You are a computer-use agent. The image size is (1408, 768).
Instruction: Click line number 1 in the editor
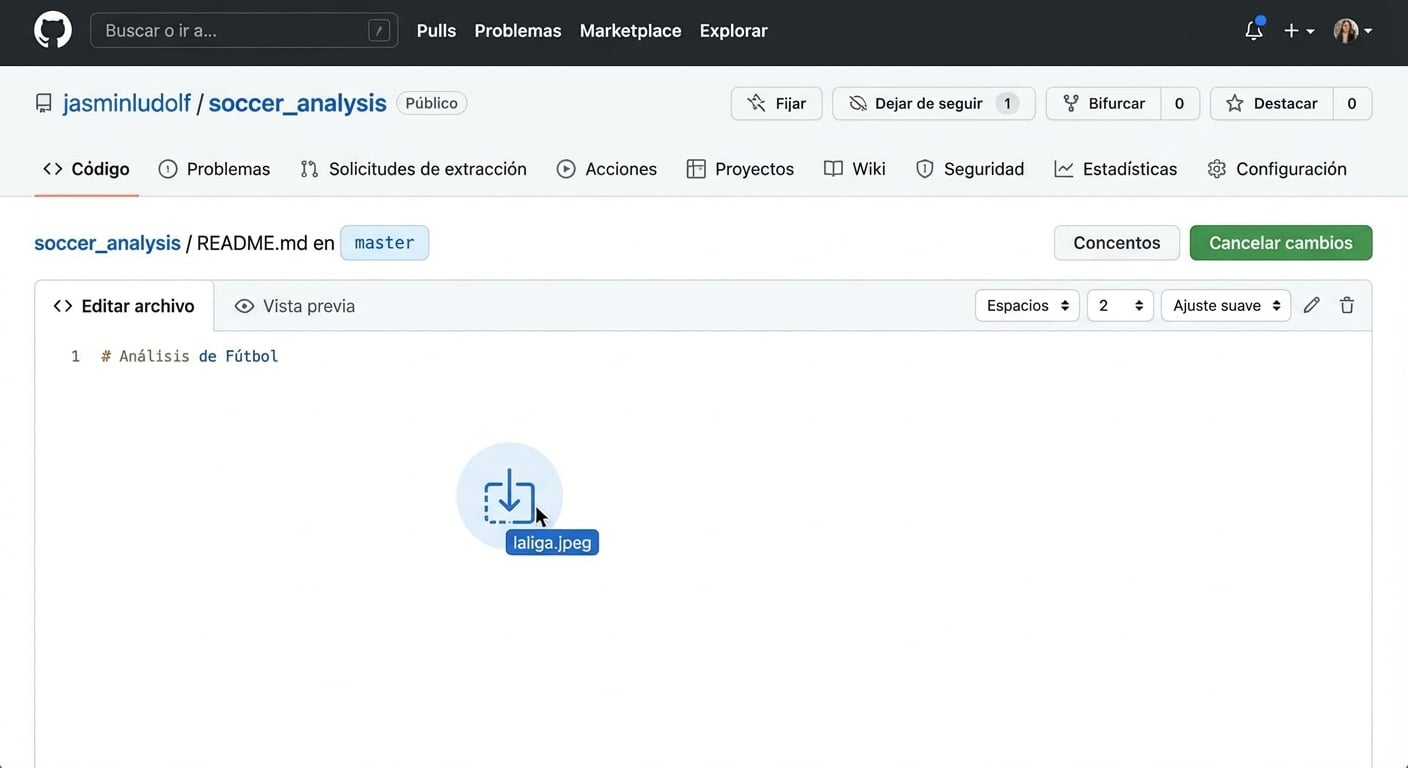75,356
